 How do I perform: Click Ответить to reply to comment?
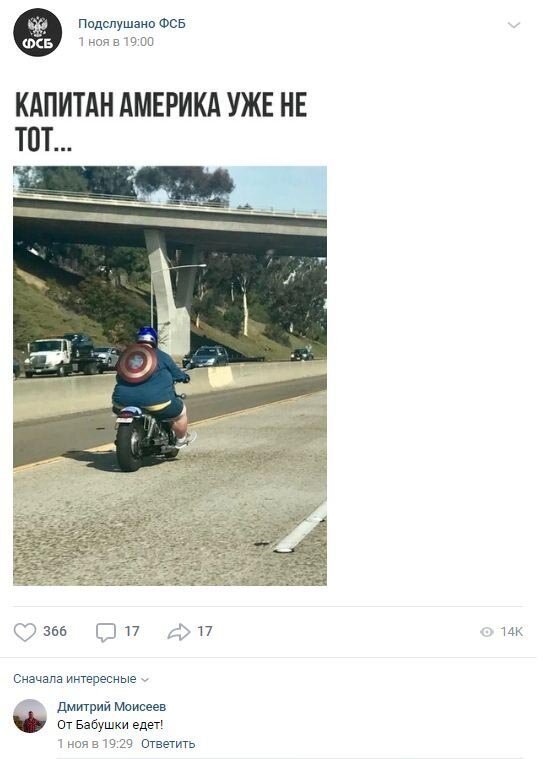coord(168,744)
